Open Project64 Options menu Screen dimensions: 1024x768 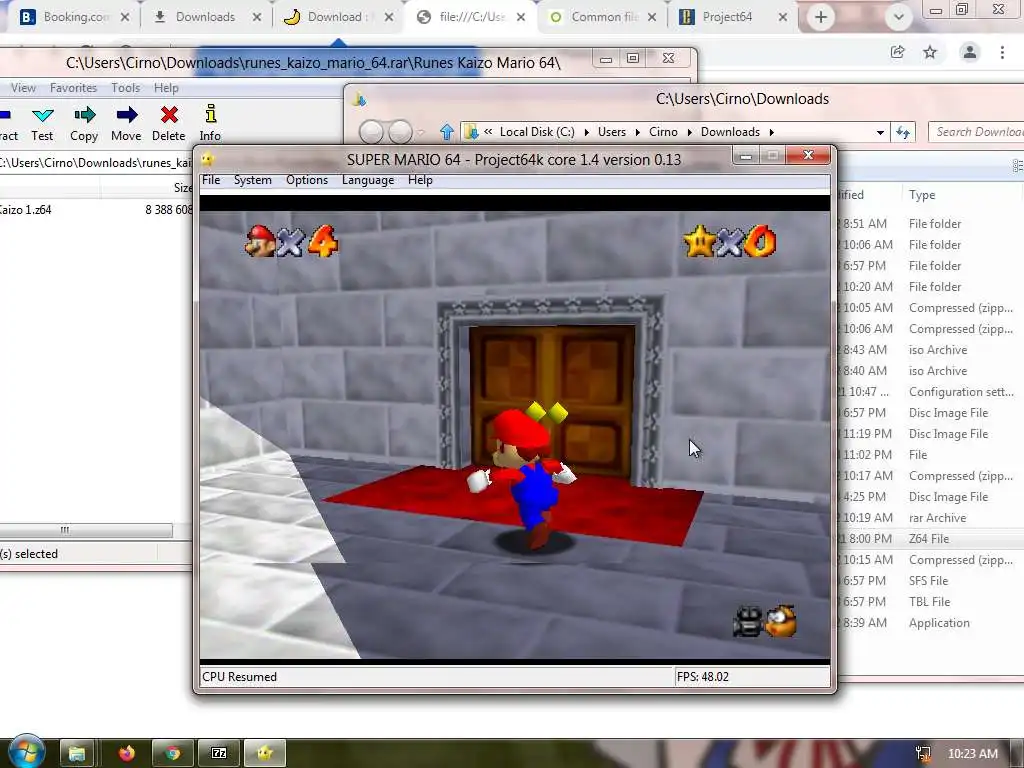click(307, 180)
